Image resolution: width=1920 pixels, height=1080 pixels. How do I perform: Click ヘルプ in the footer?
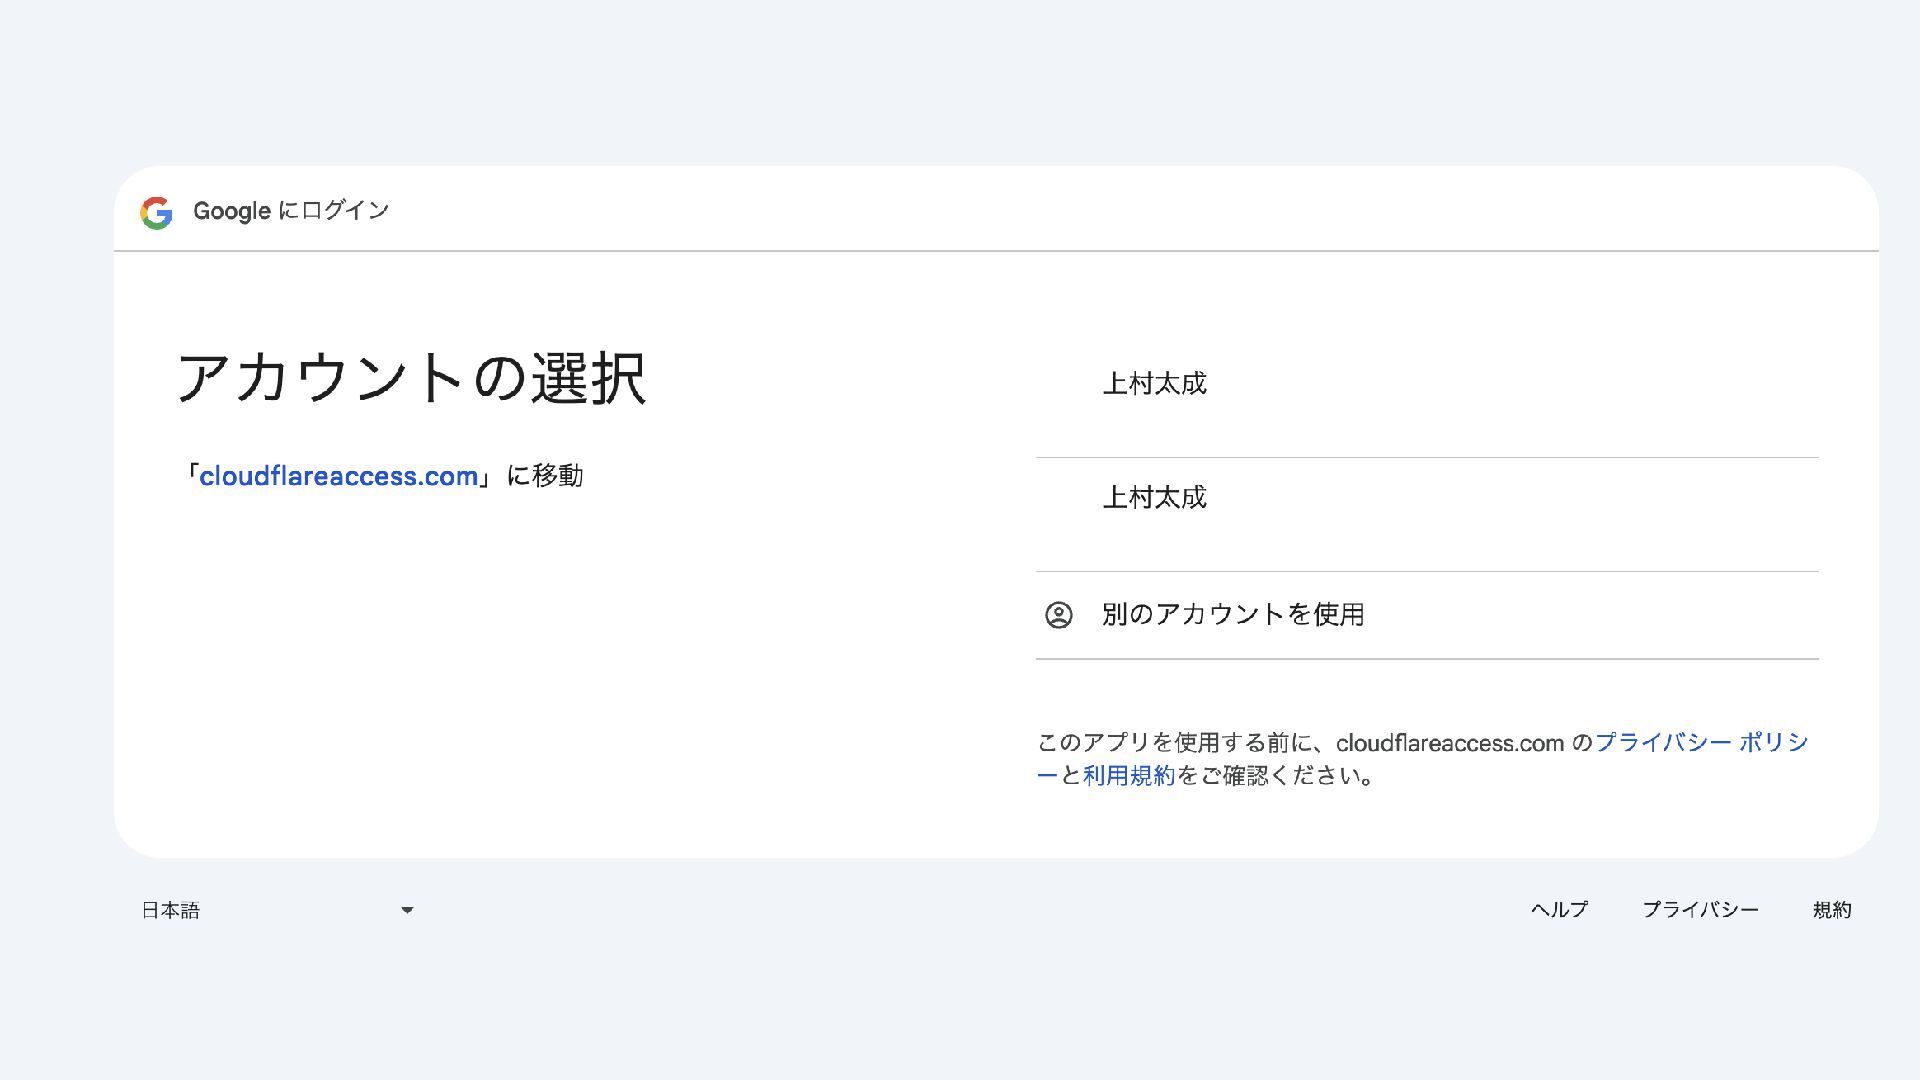[1558, 910]
